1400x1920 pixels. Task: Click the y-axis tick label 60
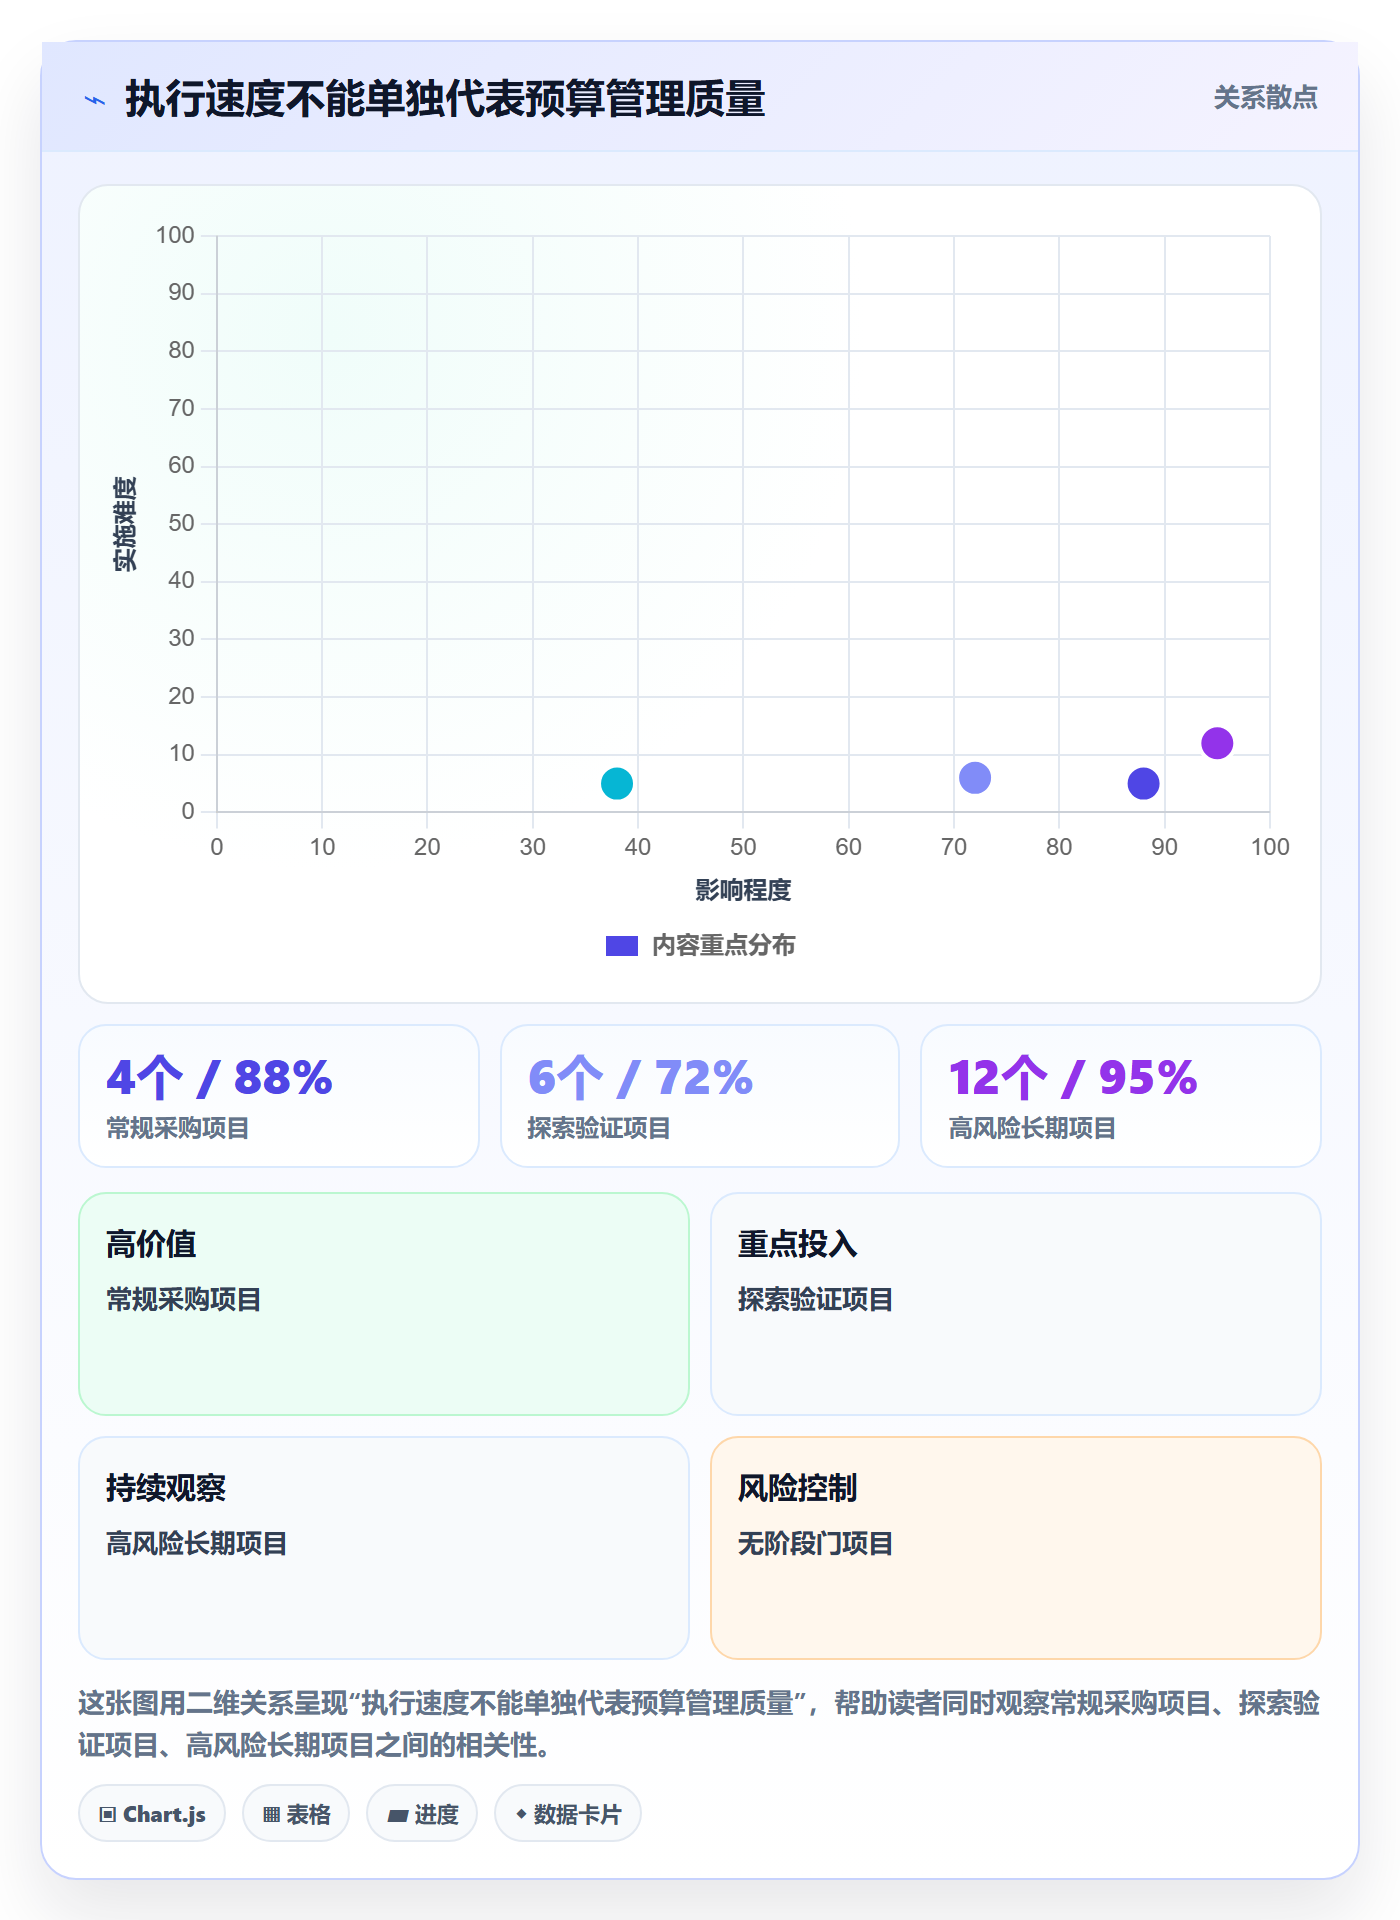point(181,465)
